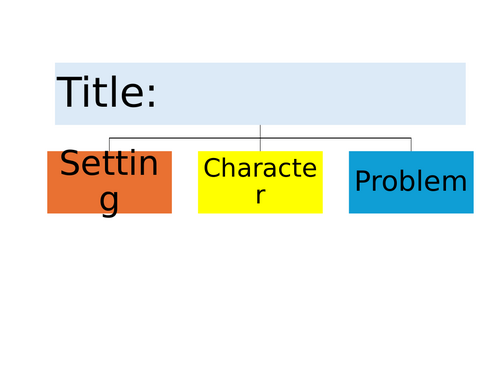Select the blue Problem box
The width and height of the screenshot is (500, 386).
pyautogui.click(x=411, y=182)
